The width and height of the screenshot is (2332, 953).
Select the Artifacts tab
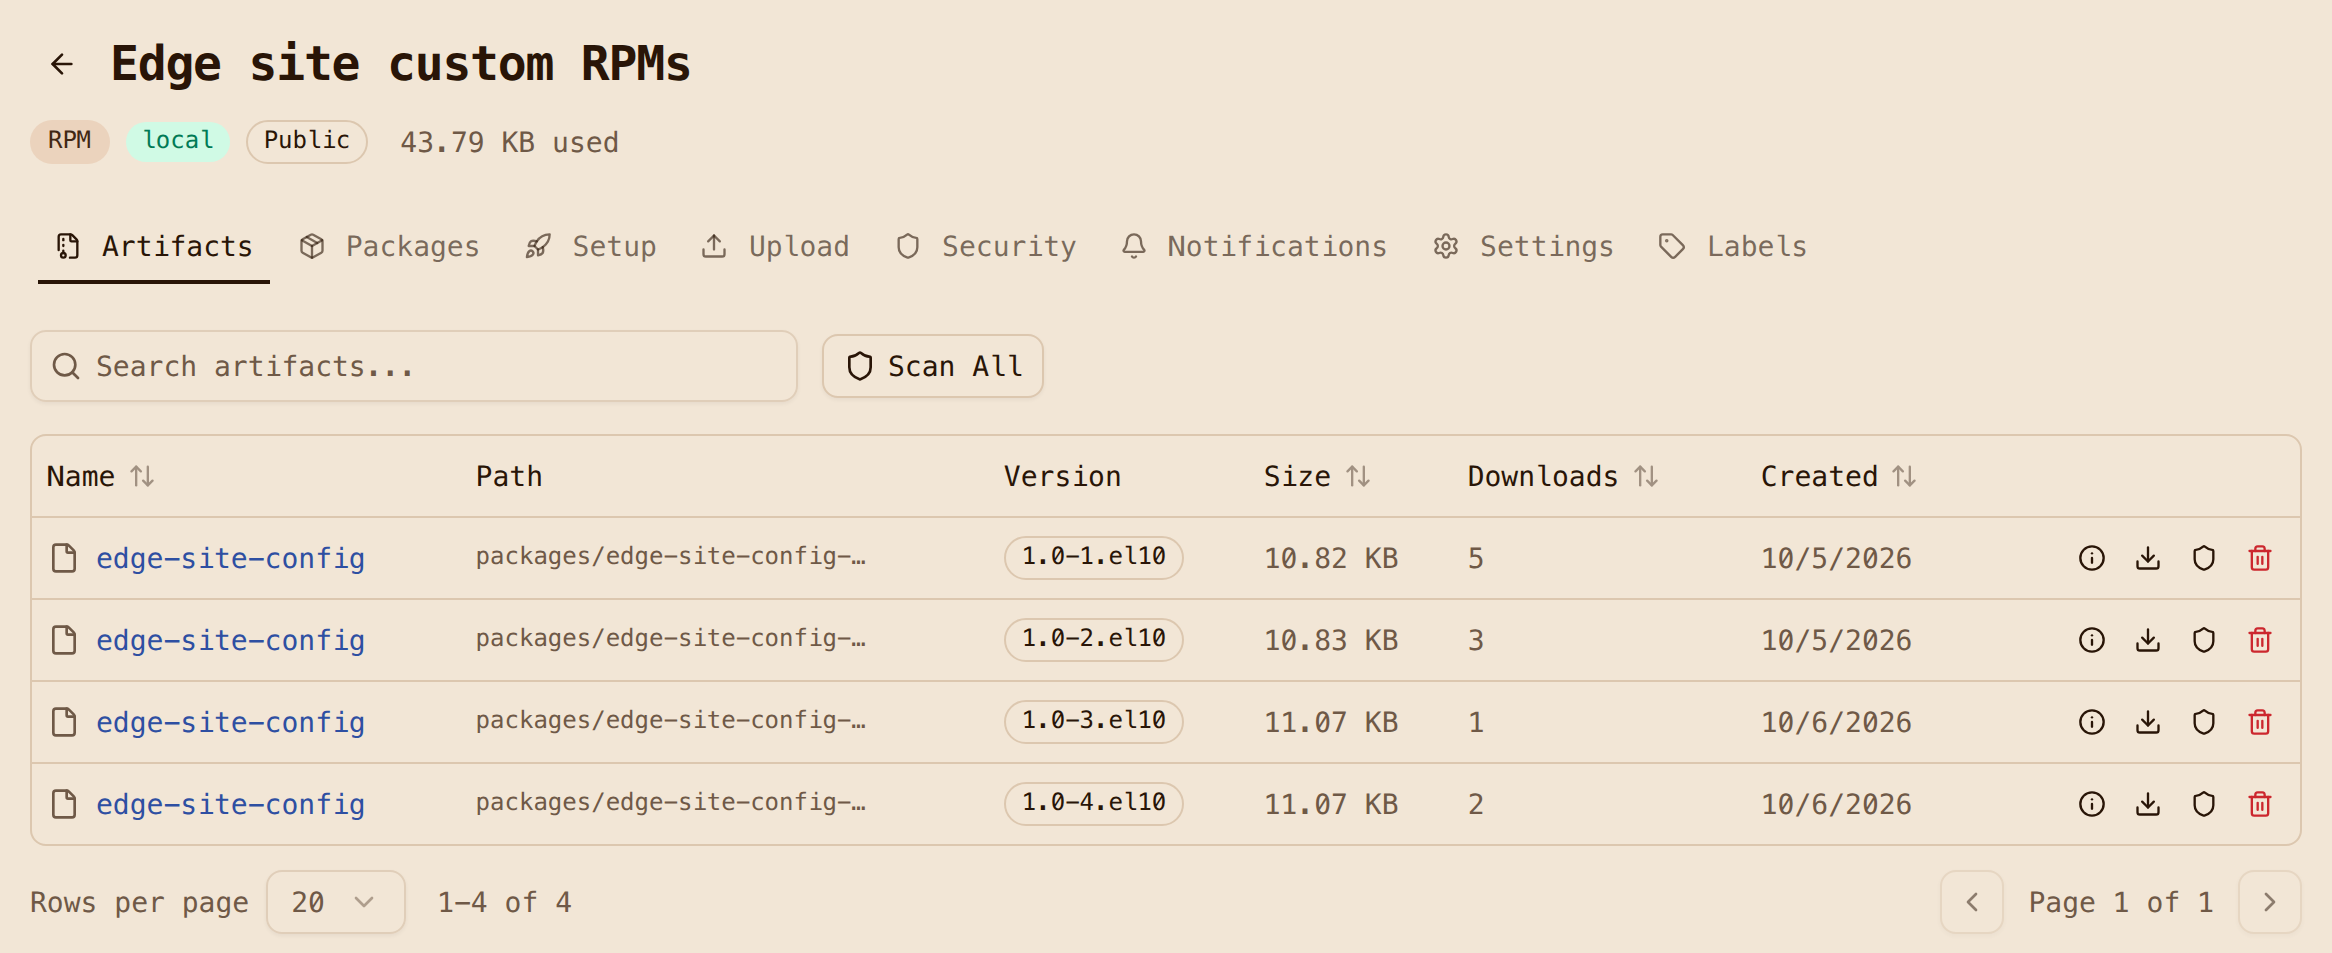coord(154,247)
